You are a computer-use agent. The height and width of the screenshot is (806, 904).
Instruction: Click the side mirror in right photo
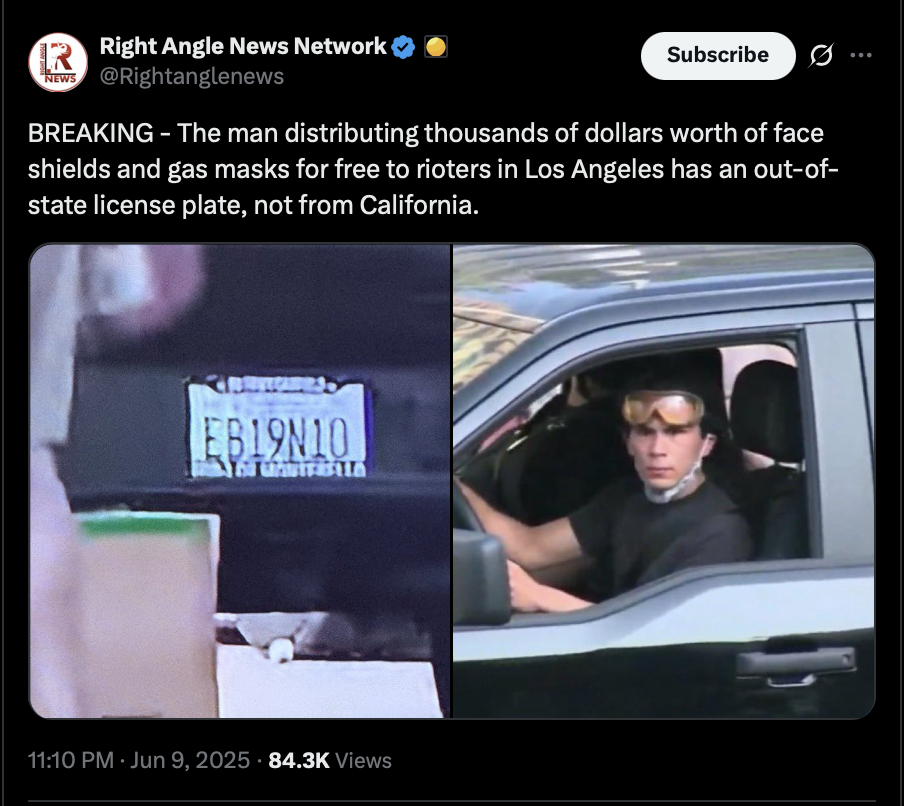pyautogui.click(x=480, y=578)
